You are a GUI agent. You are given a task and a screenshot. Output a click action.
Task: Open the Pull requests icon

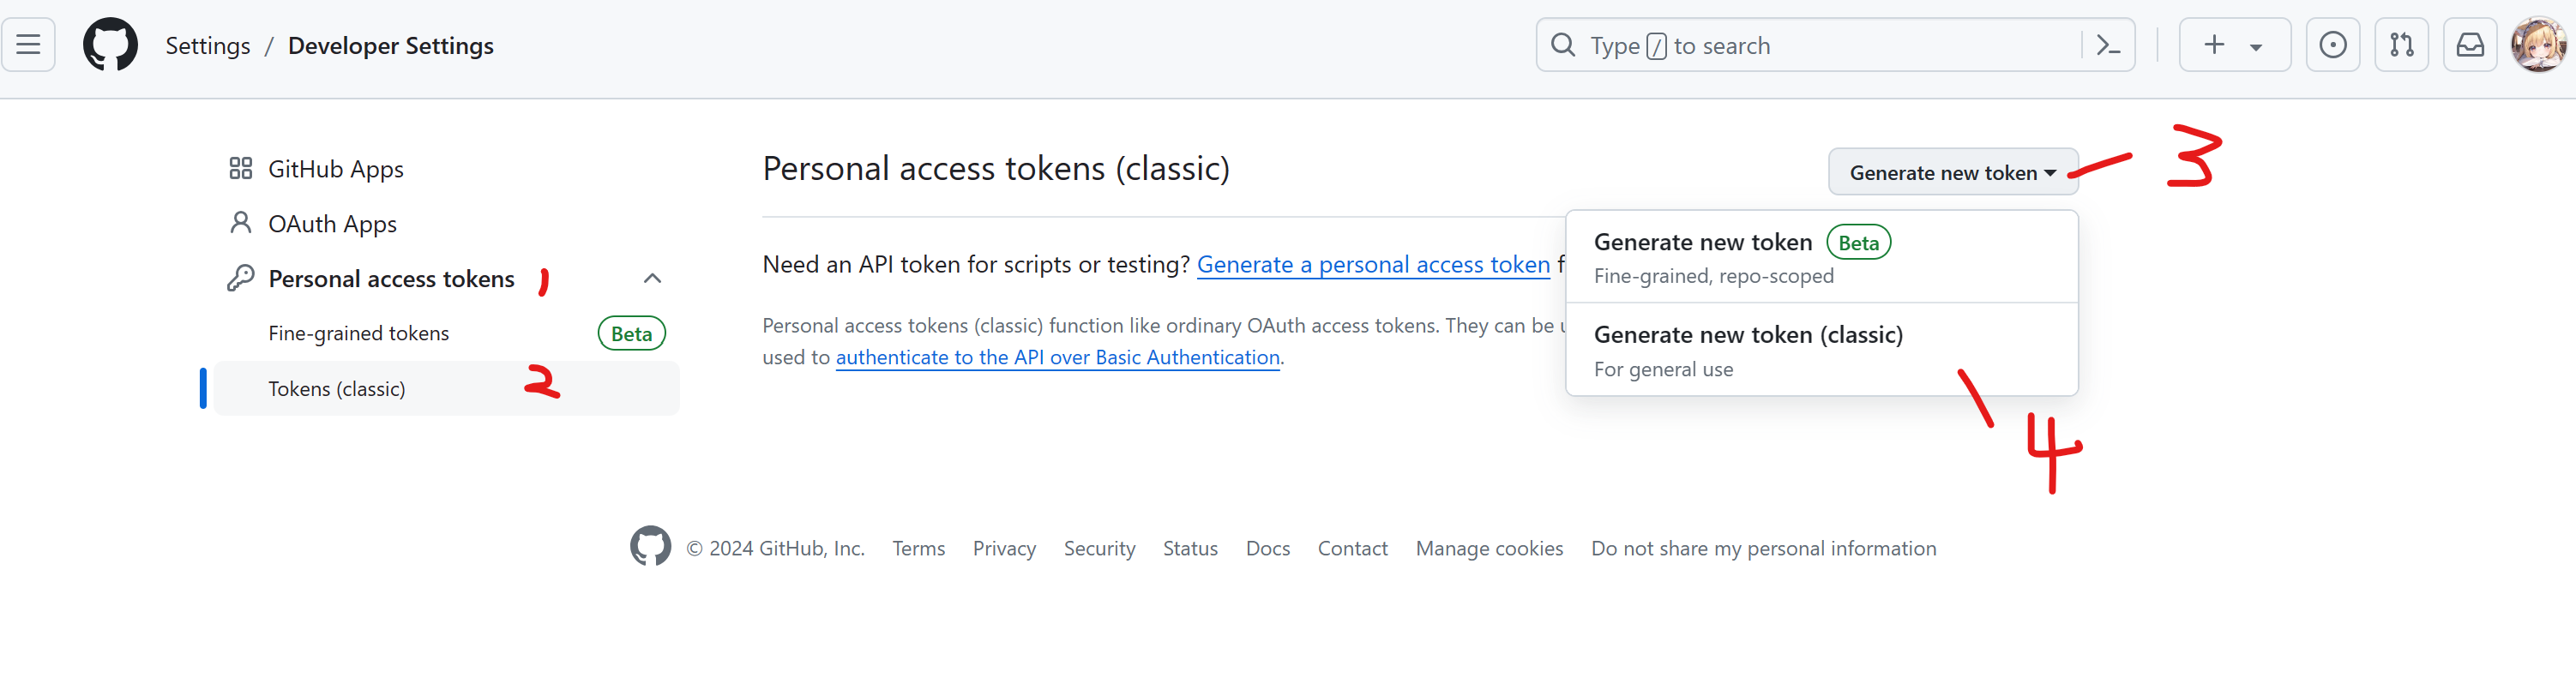(2401, 45)
